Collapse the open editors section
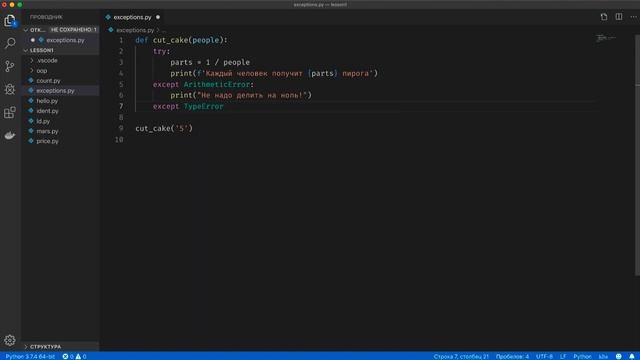This screenshot has width=640, height=360. tap(26, 30)
